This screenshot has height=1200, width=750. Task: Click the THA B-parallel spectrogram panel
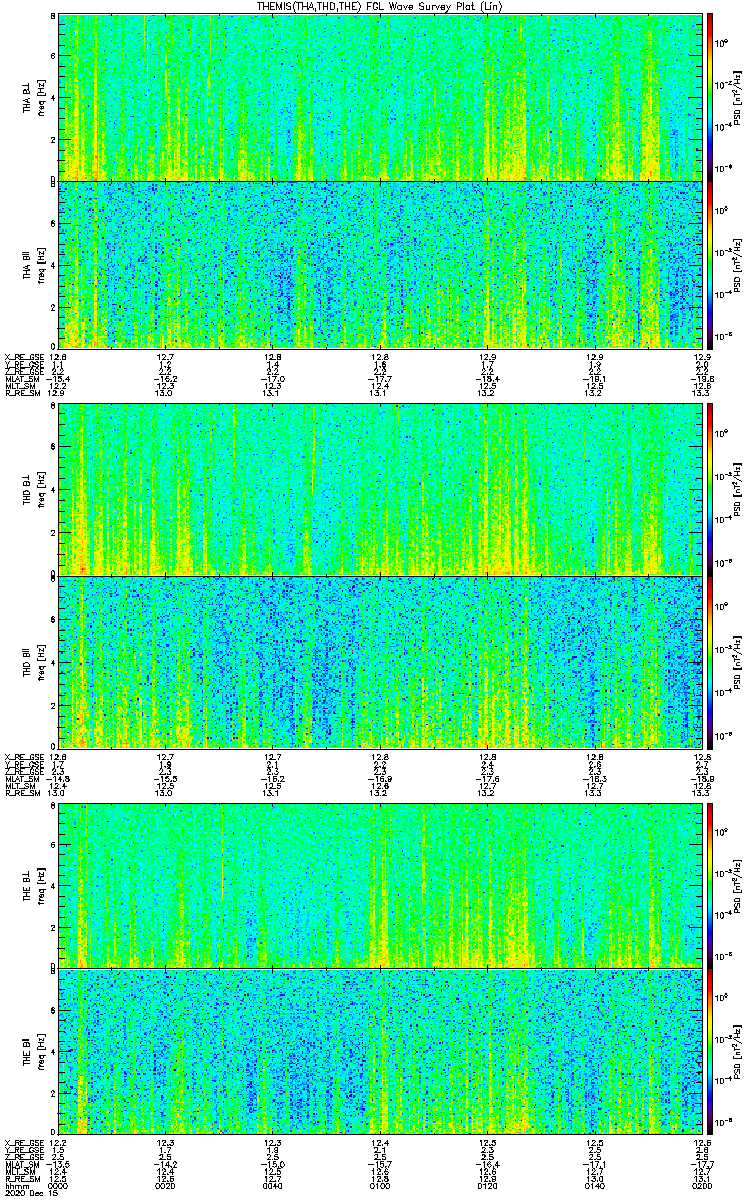(x=380, y=264)
